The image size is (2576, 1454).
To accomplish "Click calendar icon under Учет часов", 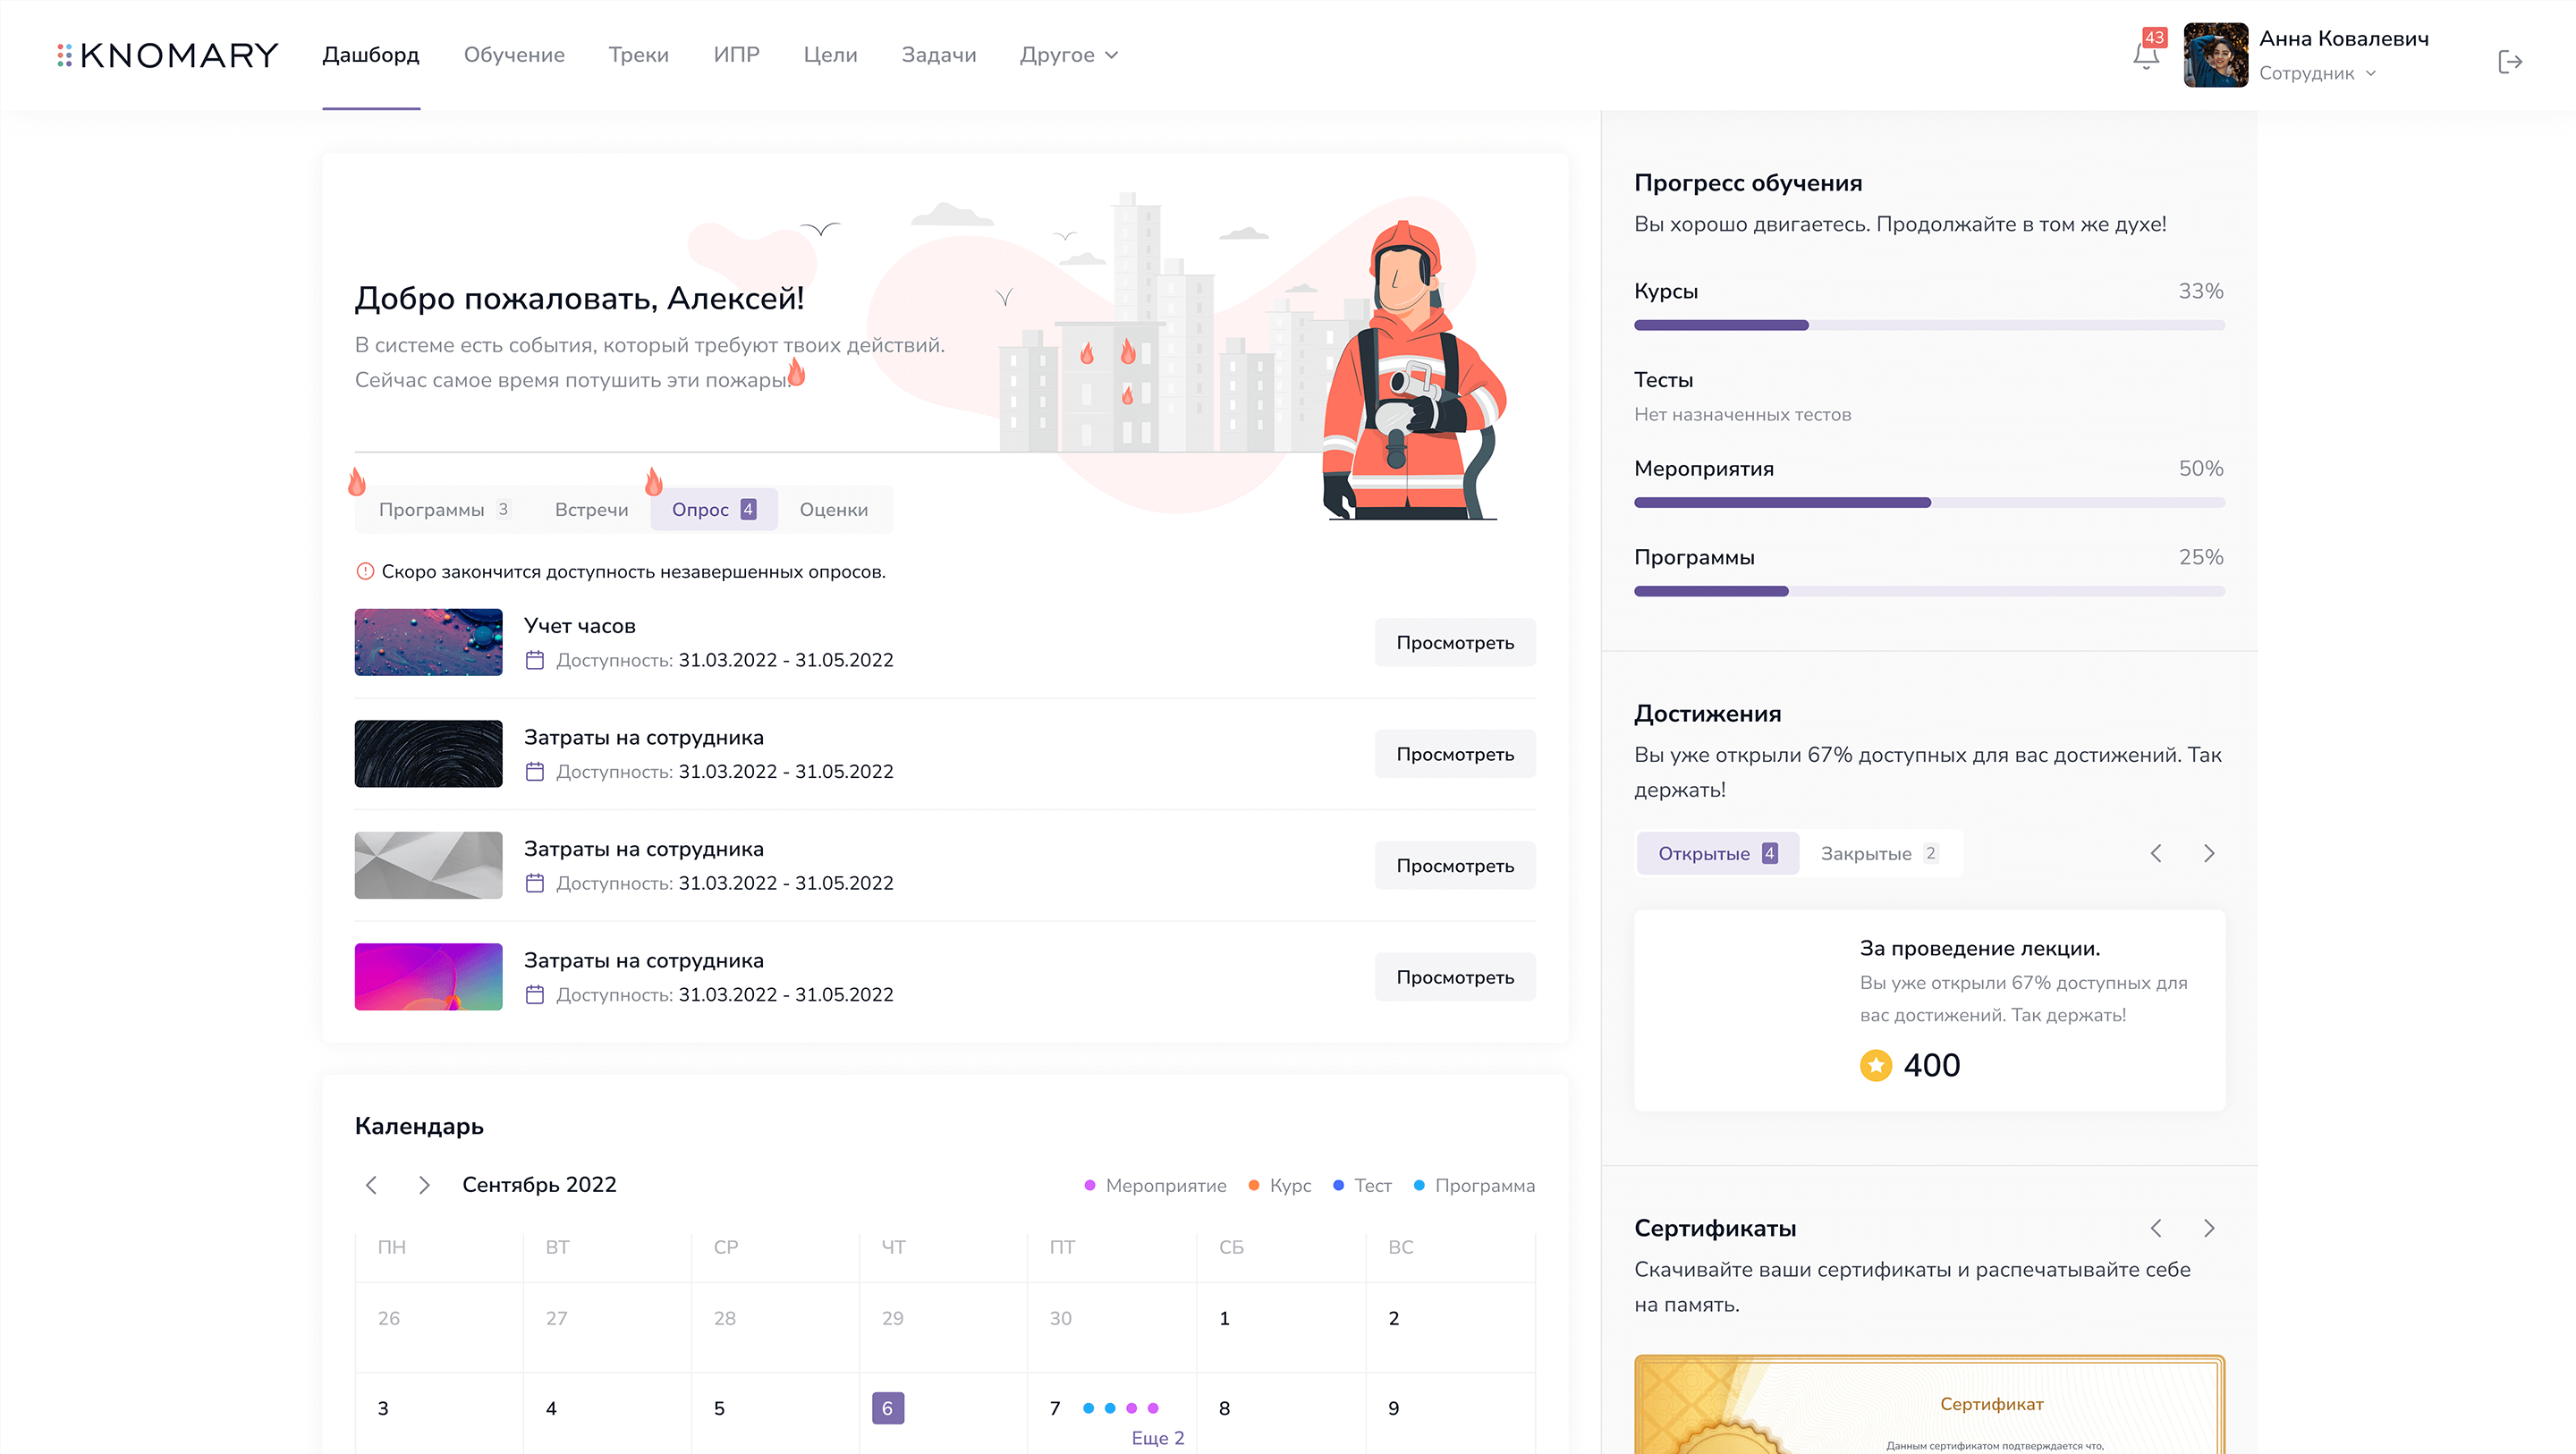I will point(535,660).
